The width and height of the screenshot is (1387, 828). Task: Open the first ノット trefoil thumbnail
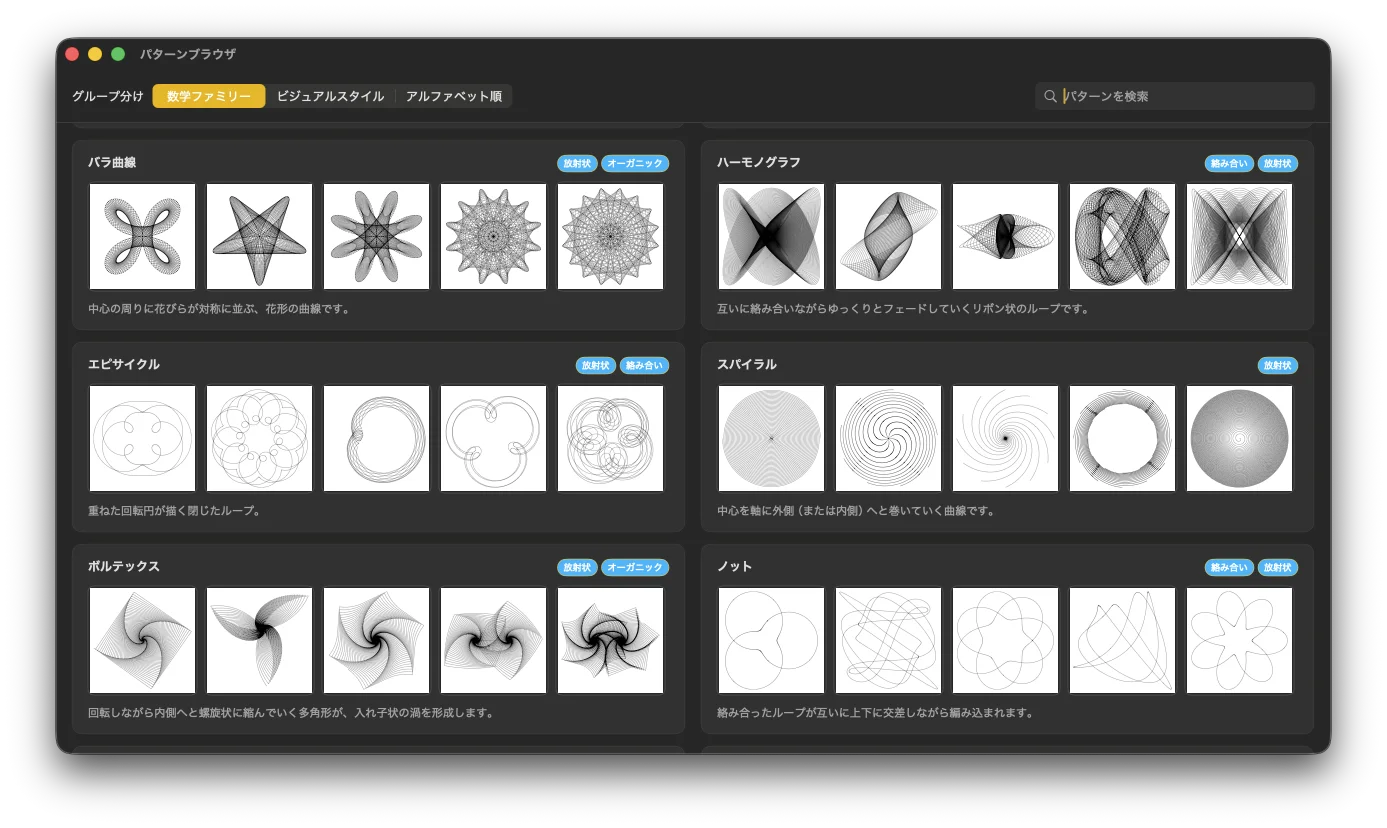pos(771,640)
